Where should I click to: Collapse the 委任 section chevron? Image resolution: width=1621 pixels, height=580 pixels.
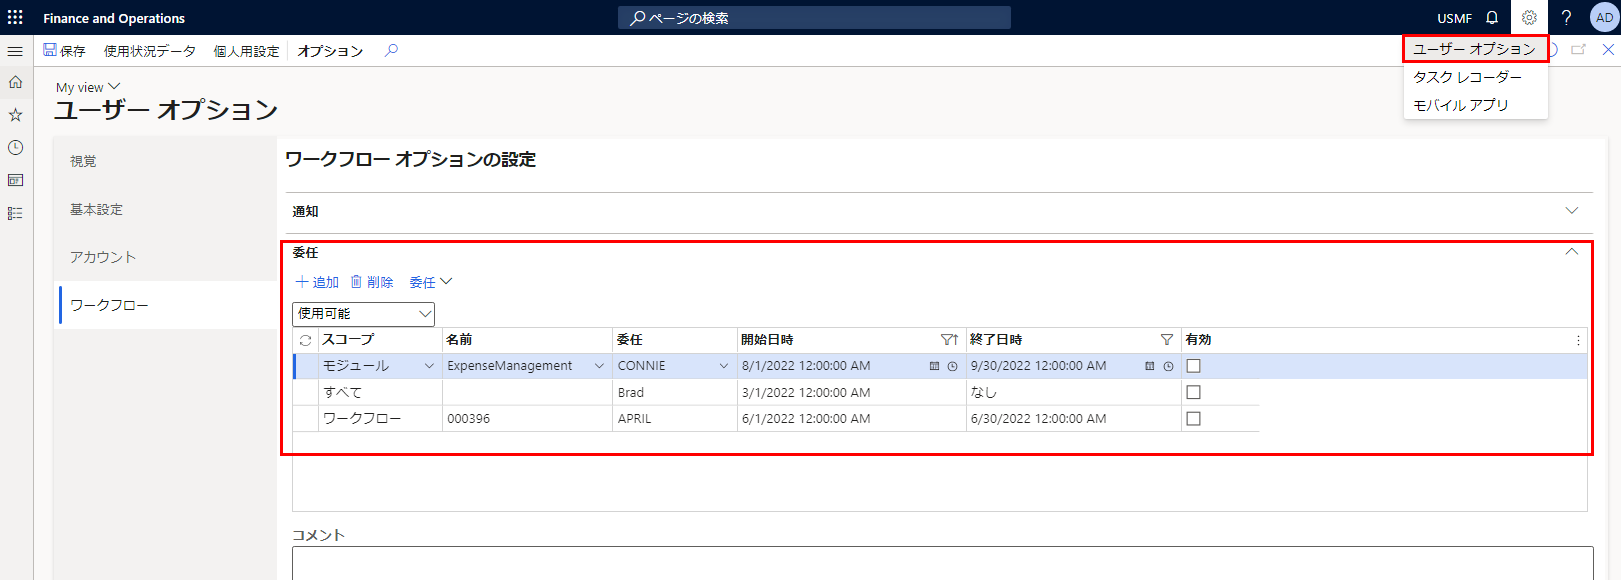[x=1571, y=252]
